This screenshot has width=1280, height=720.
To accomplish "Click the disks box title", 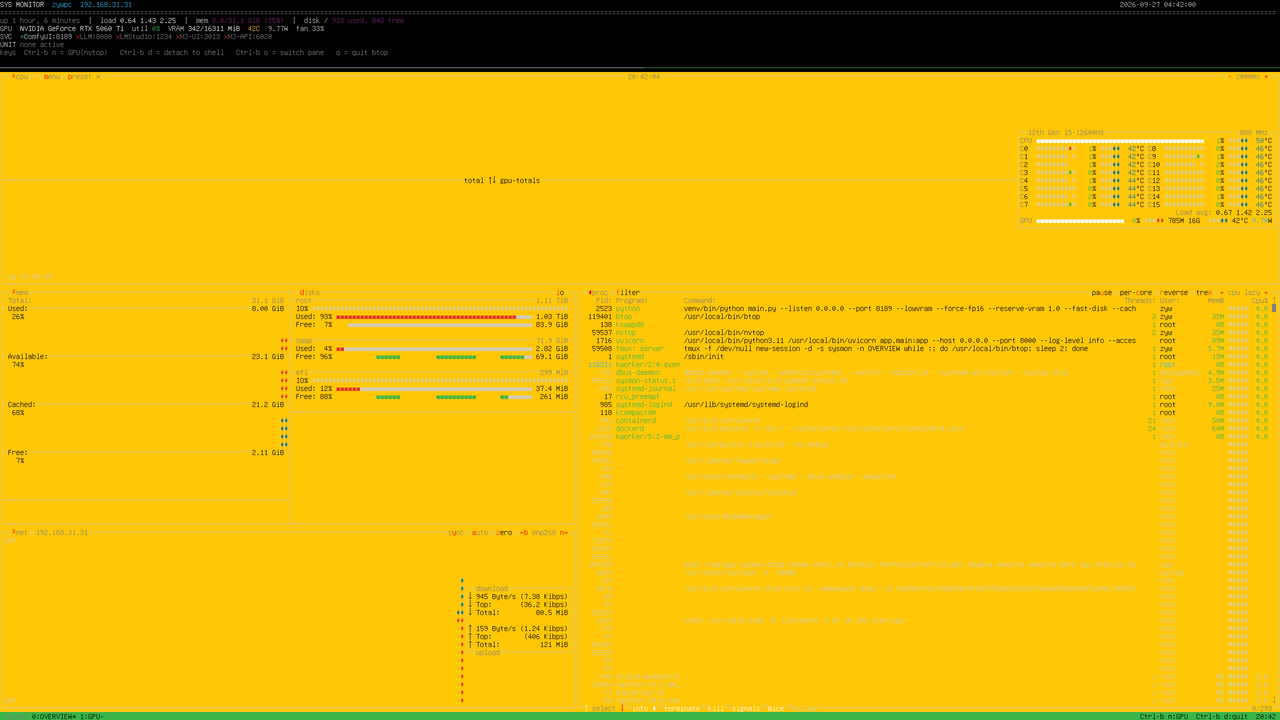I will (x=310, y=293).
